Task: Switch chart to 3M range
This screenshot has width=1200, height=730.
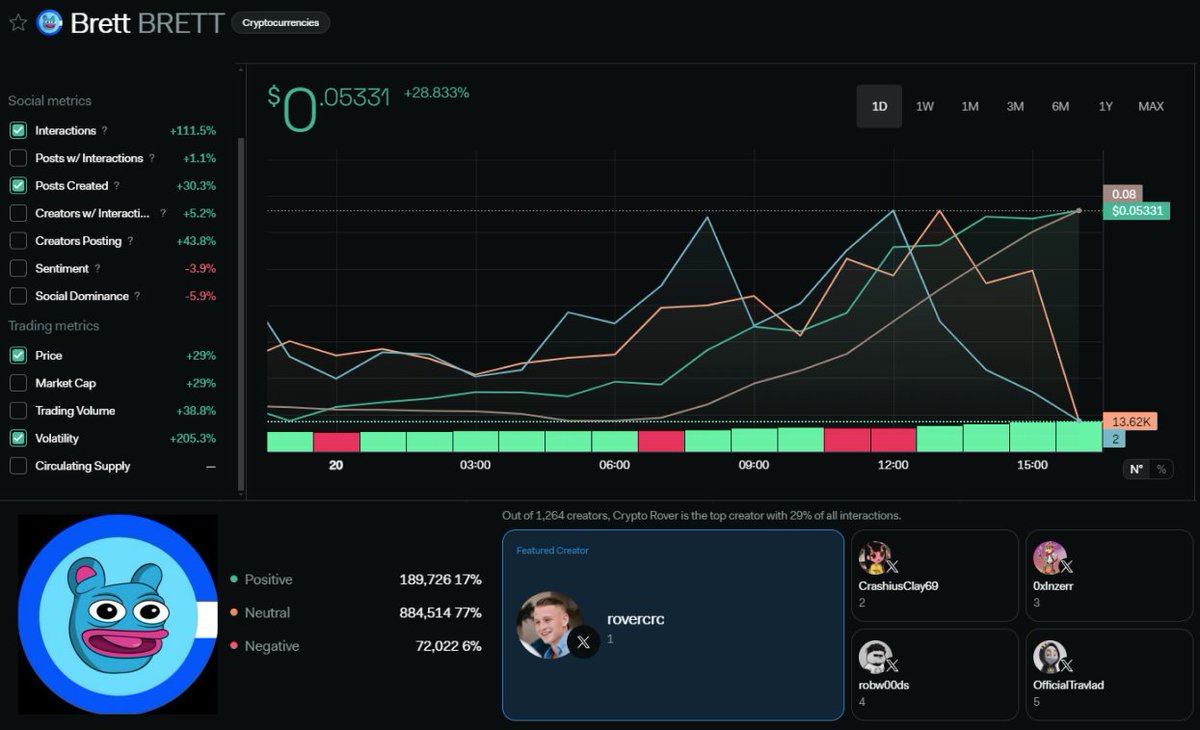Action: (1015, 106)
